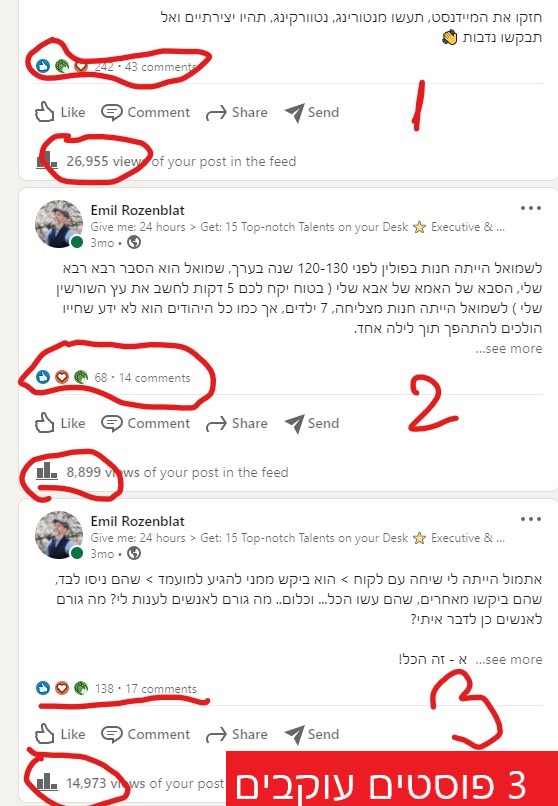This screenshot has height=806, width=558.
Task: Expand 'see more' on the second post
Action: pos(509,349)
